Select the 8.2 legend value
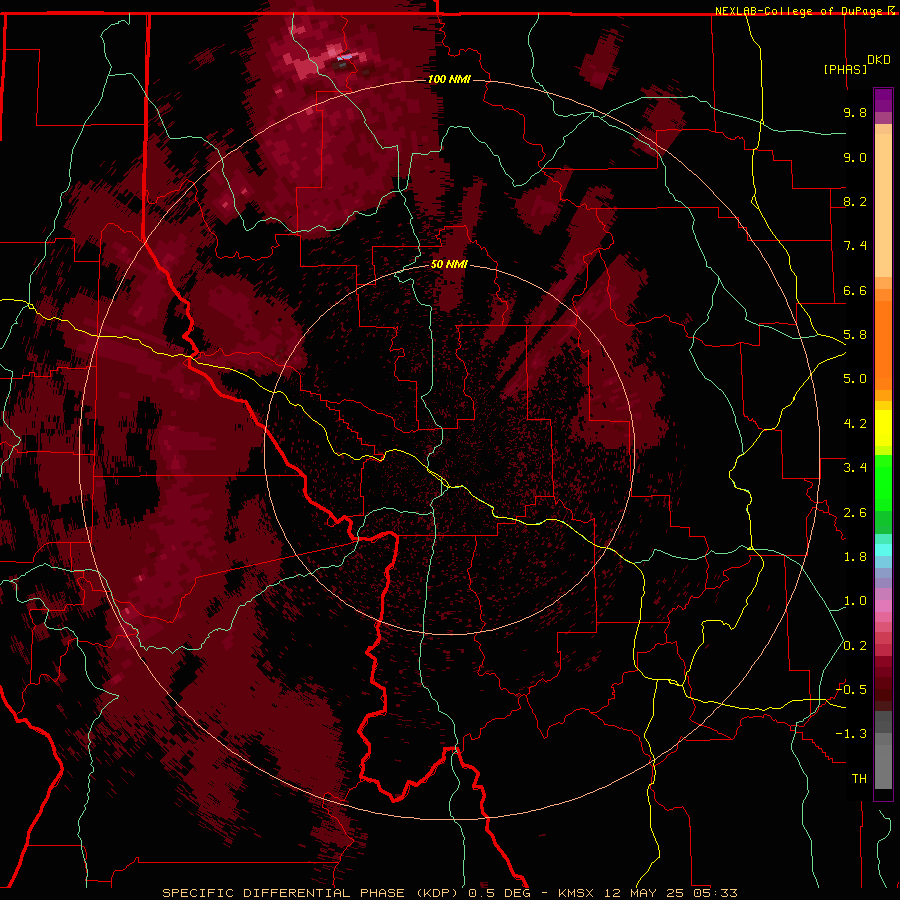The image size is (900, 900). pyautogui.click(x=855, y=201)
